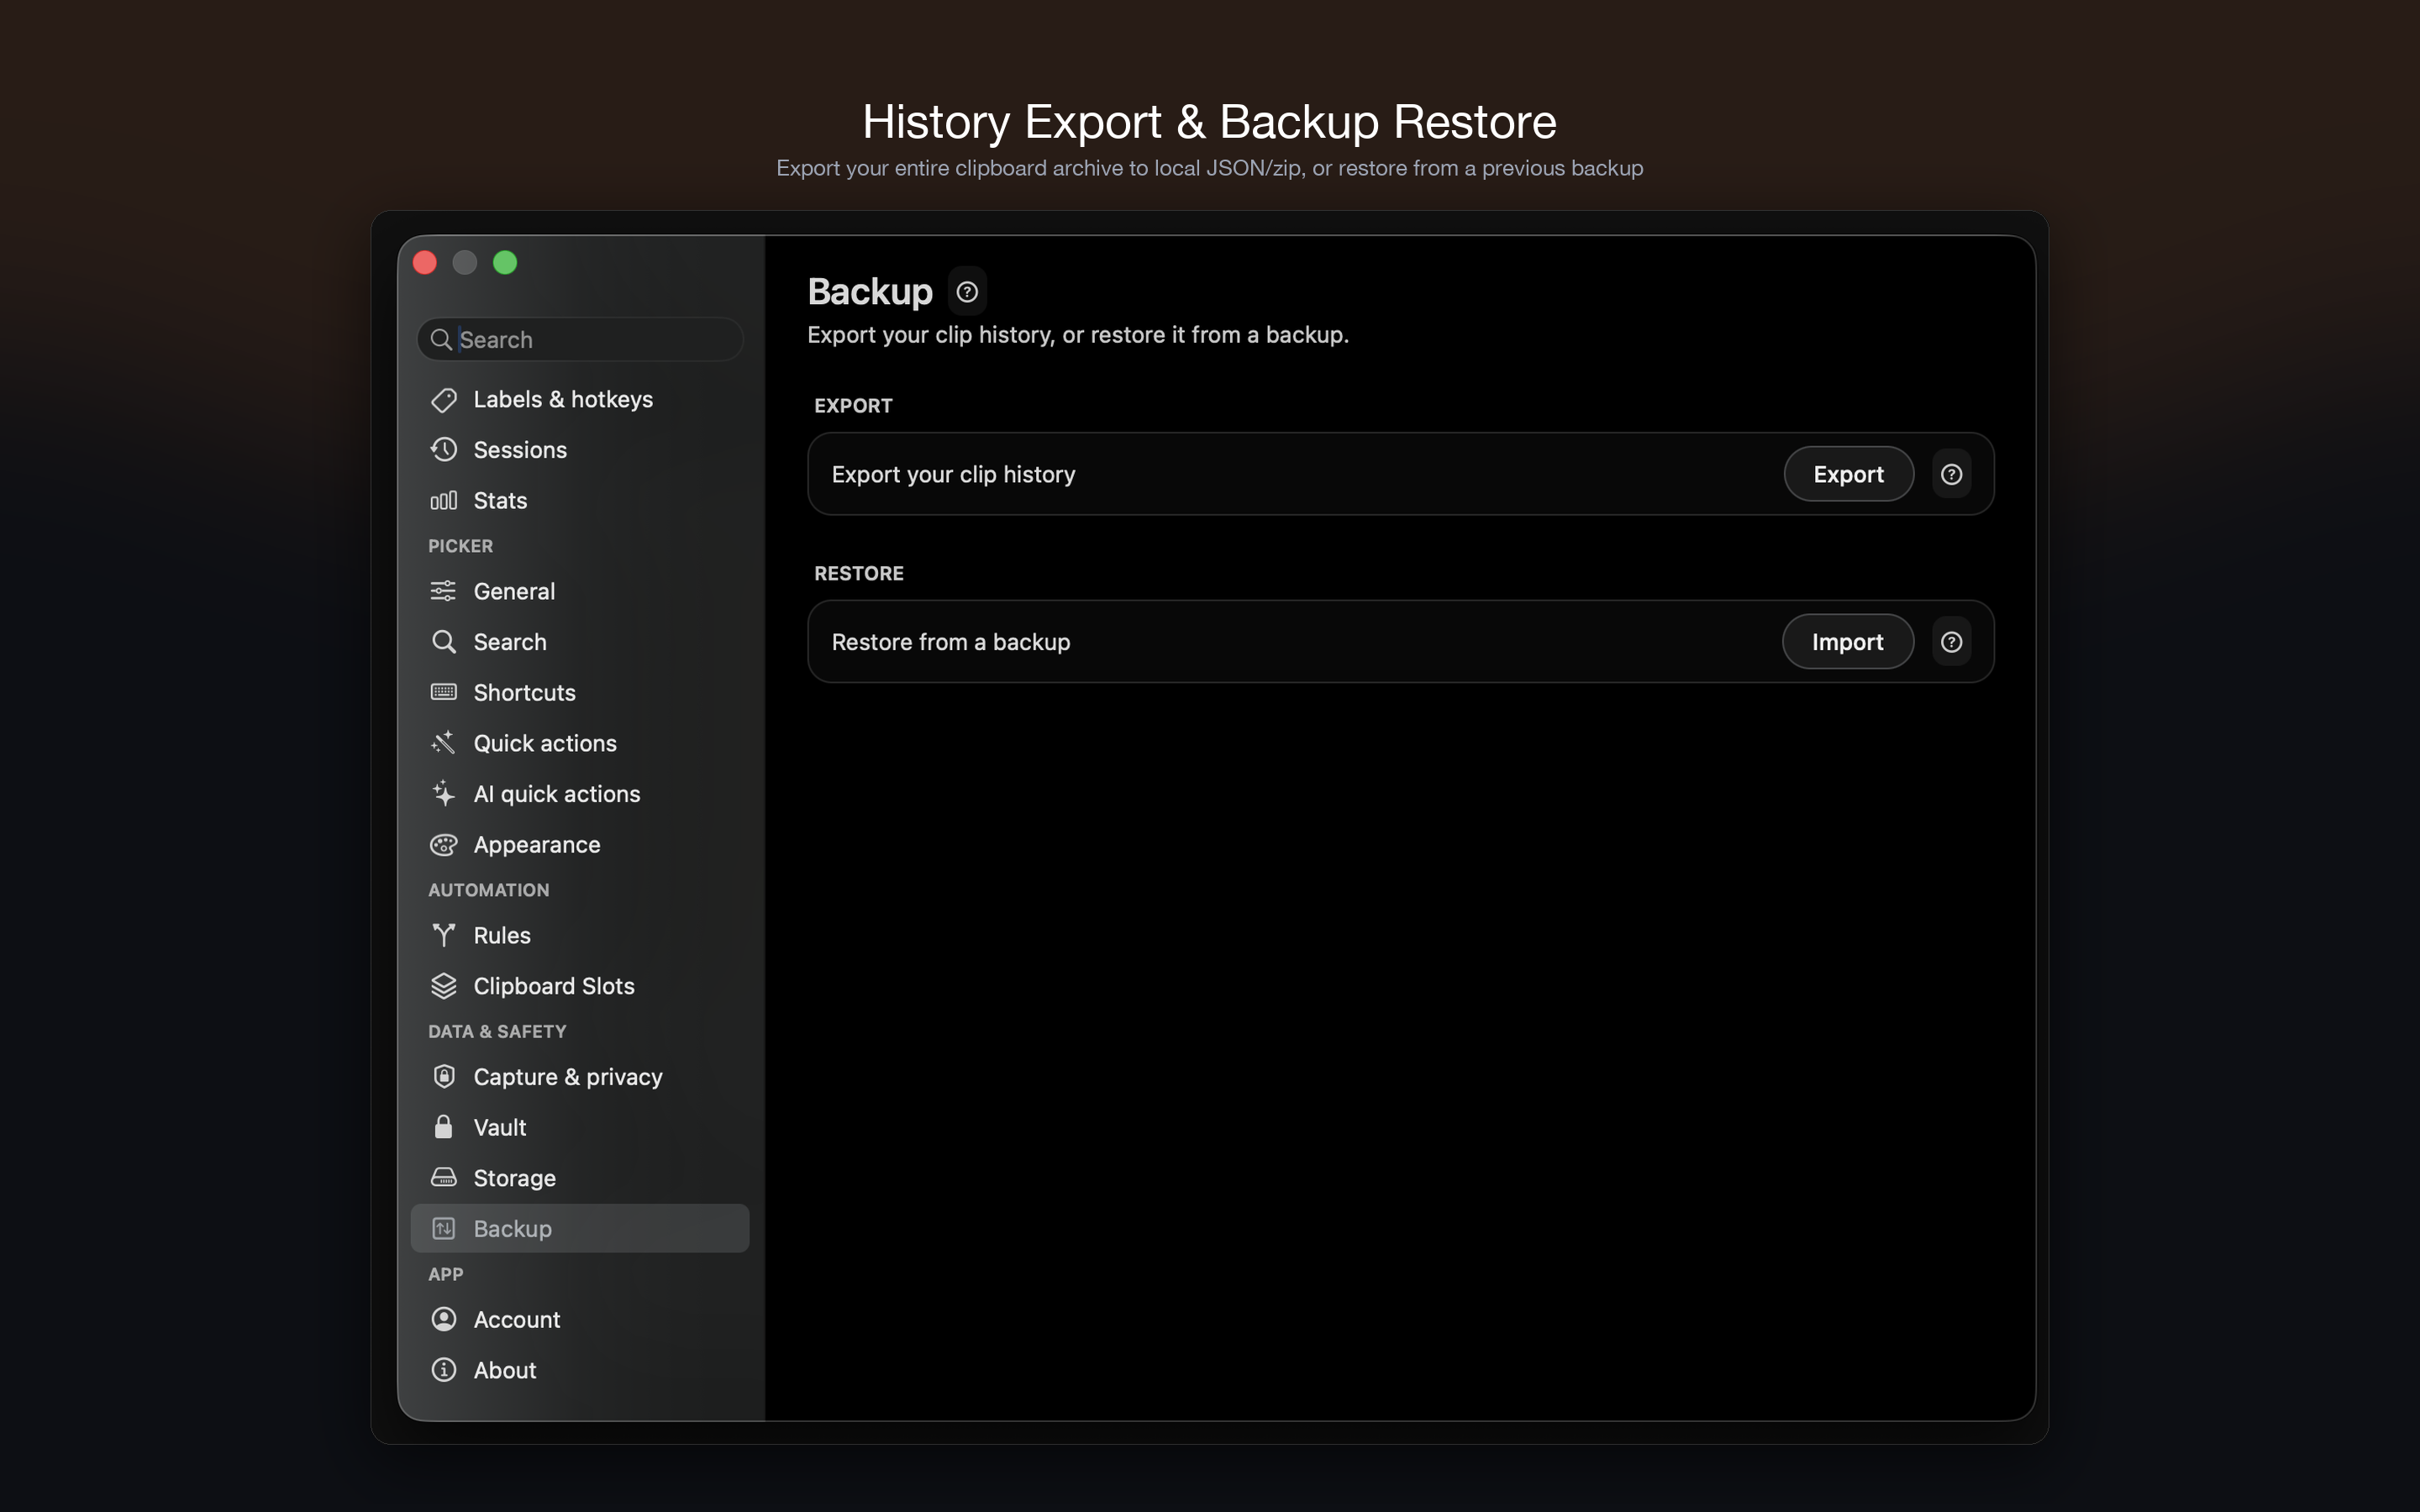
Task: Go to the Sessions page
Action: (580, 450)
